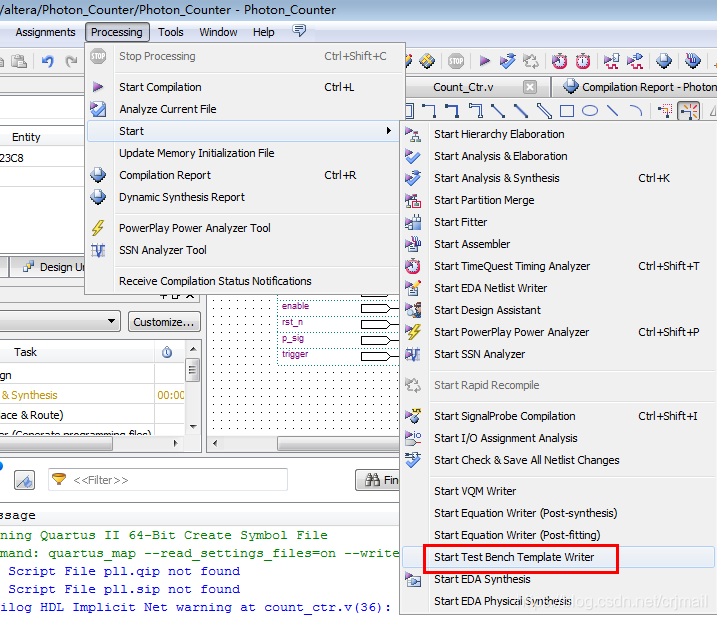Select the oval drawing tool
Screen dimensions: 717x620
(x=590, y=111)
